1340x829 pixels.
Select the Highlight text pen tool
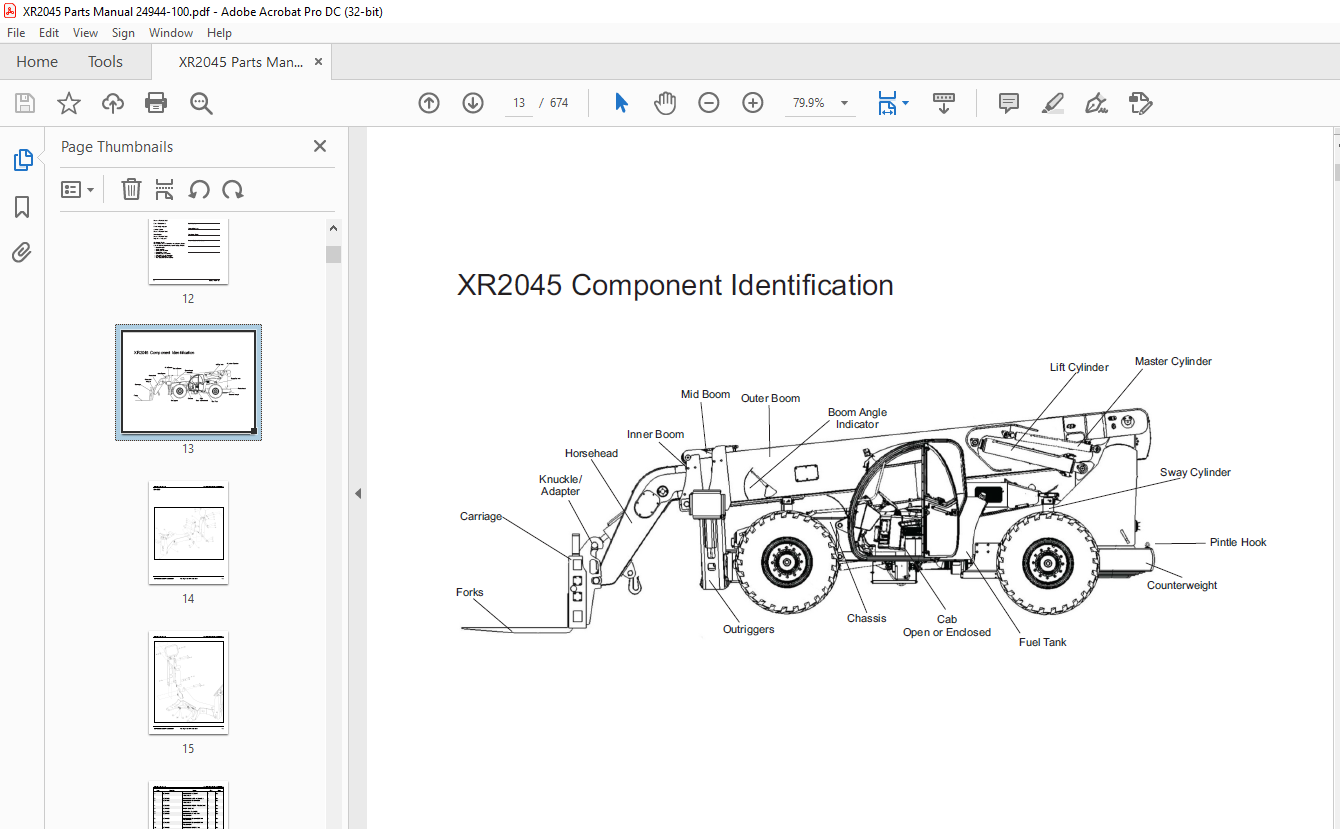point(1052,103)
